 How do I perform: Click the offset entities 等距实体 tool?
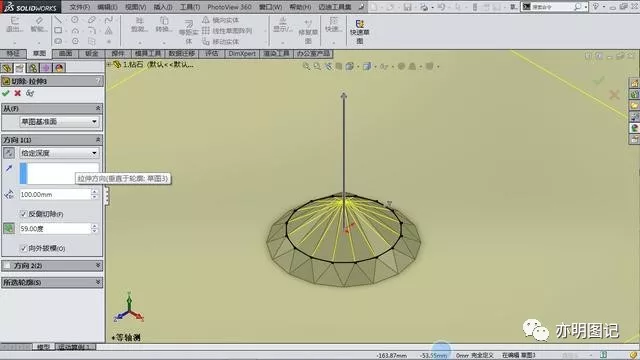tap(189, 32)
